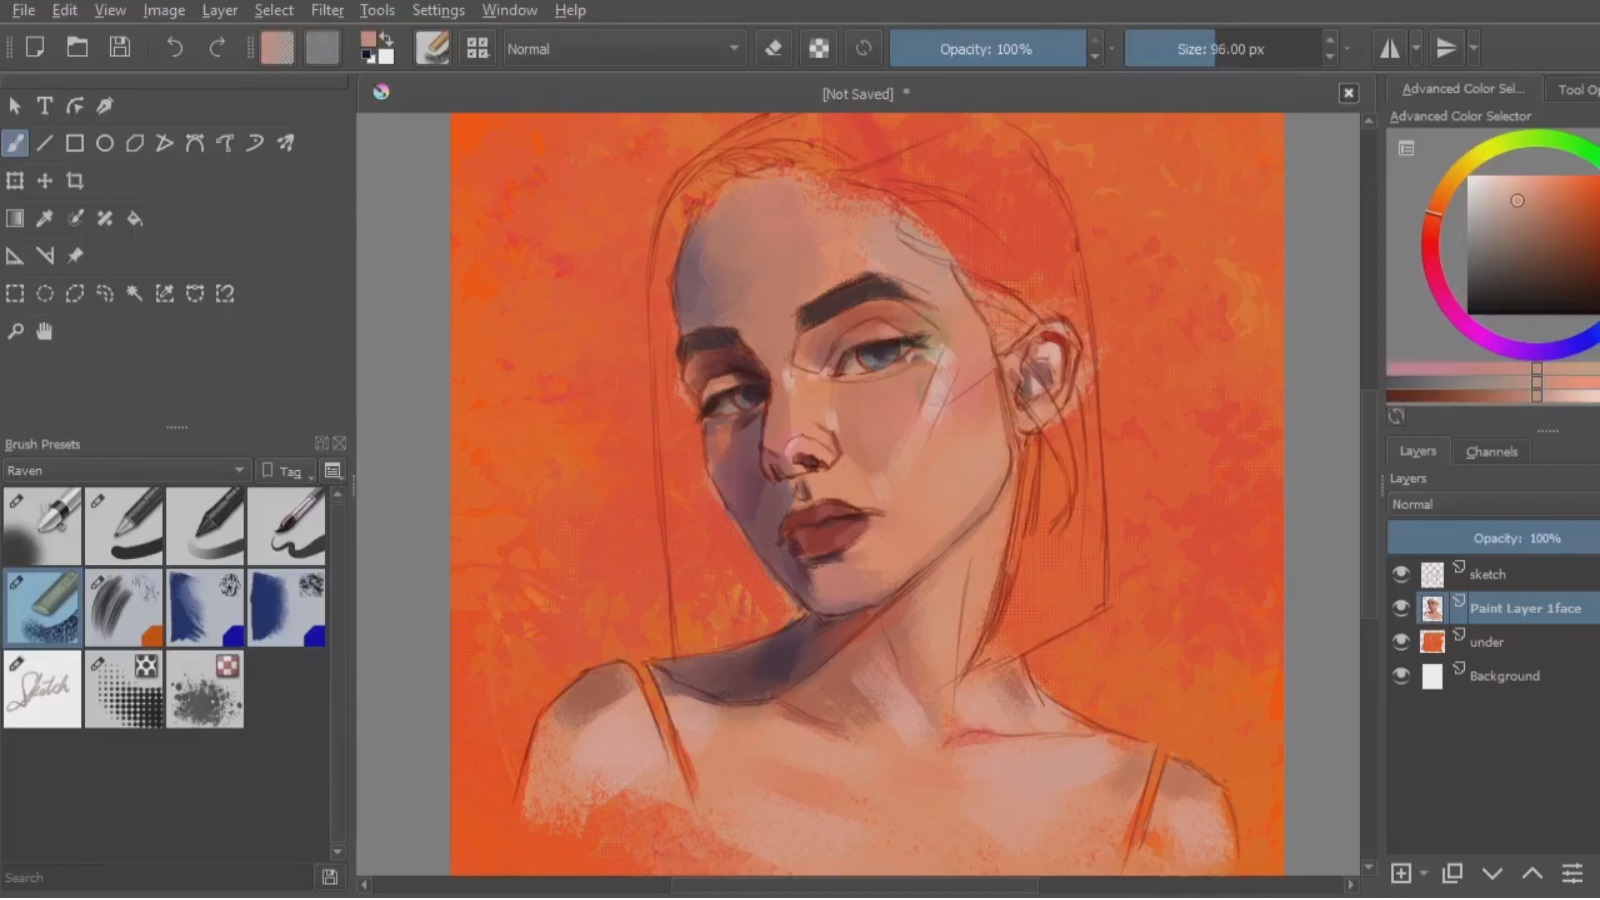Duplicate the selected layer
Viewport: 1600px width, 900px height.
1452,874
